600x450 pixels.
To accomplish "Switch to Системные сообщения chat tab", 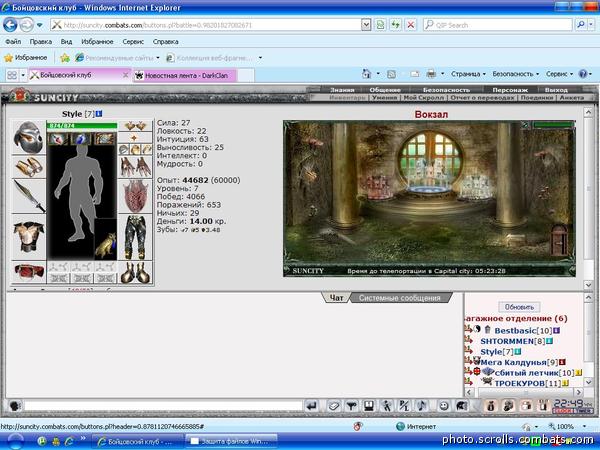I will point(399,298).
